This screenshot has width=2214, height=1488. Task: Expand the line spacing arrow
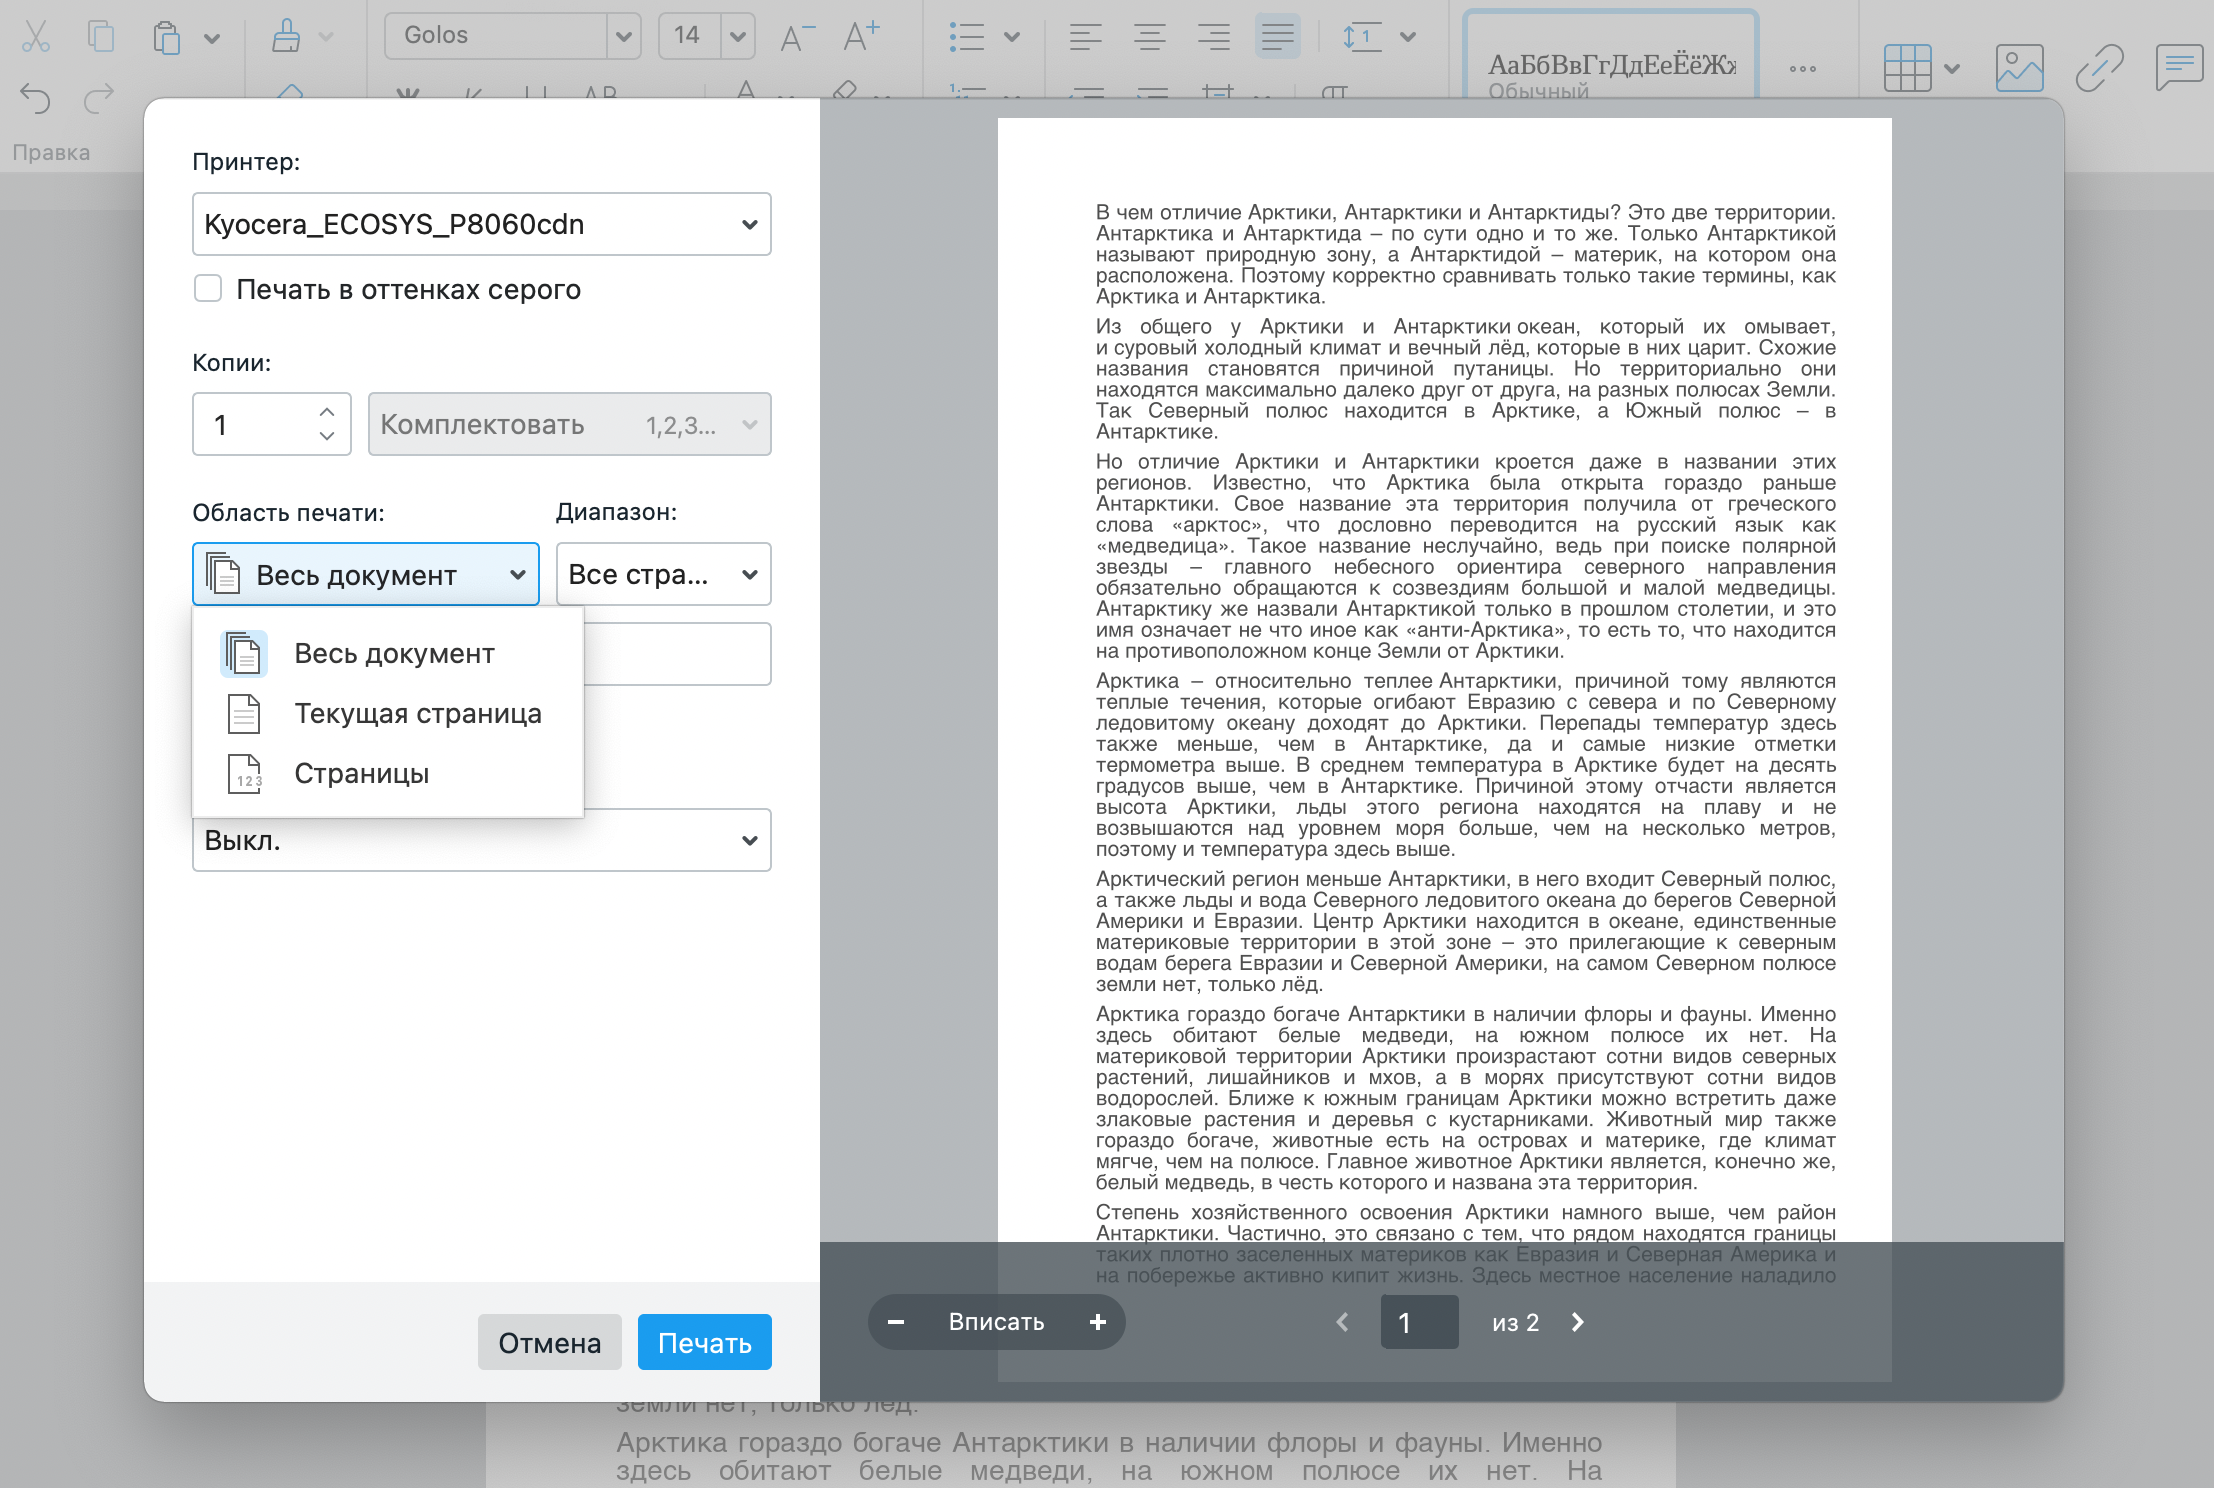pyautogui.click(x=1408, y=38)
